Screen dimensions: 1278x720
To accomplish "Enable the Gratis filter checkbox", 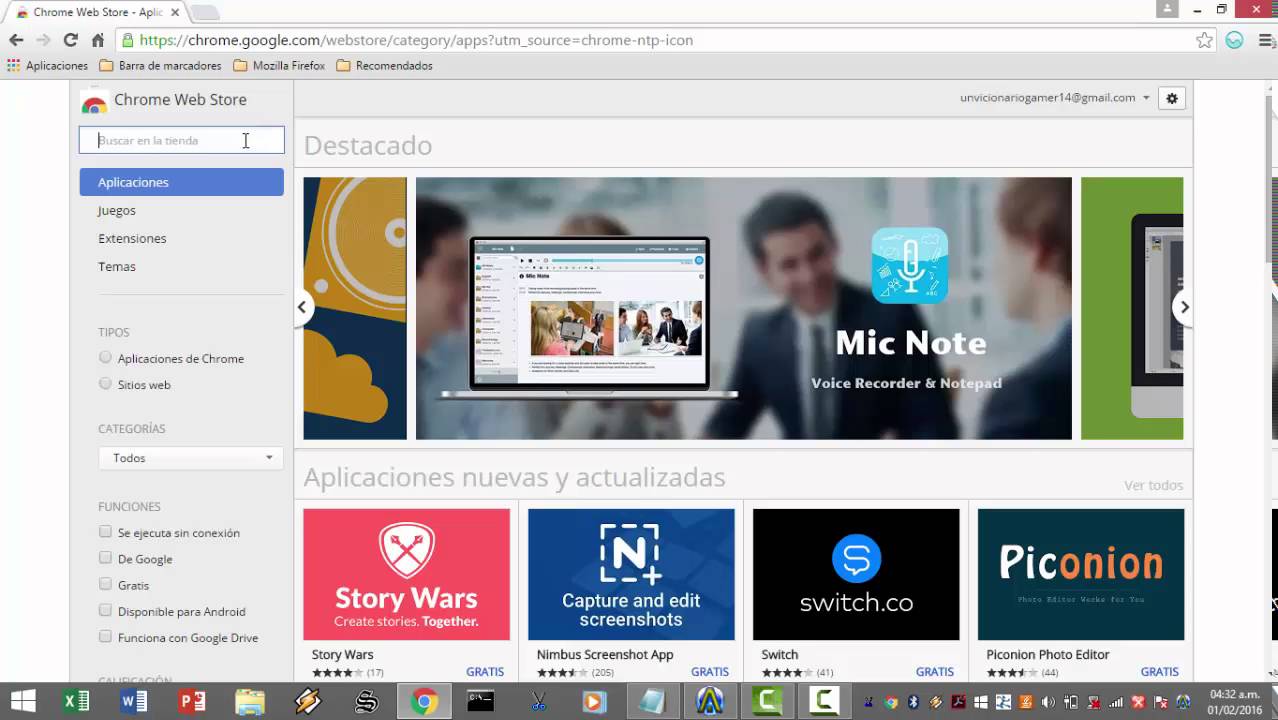I will [105, 584].
